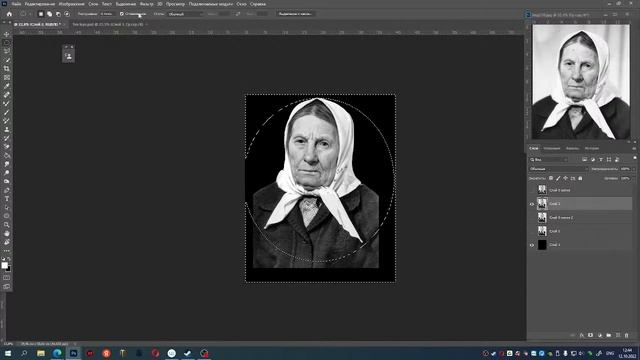Open the Выделение menu
Image resolution: width=640 pixels, height=360 pixels.
point(126,4)
